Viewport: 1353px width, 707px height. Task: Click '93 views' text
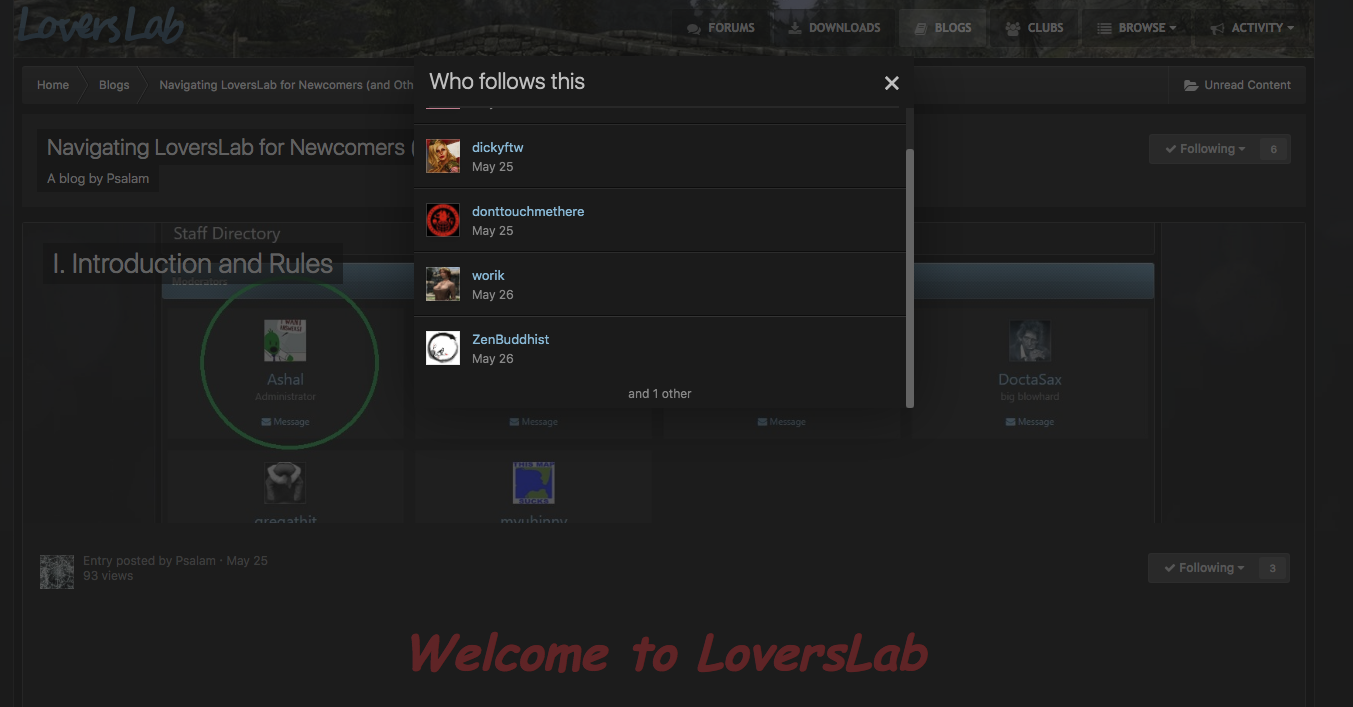(x=108, y=576)
